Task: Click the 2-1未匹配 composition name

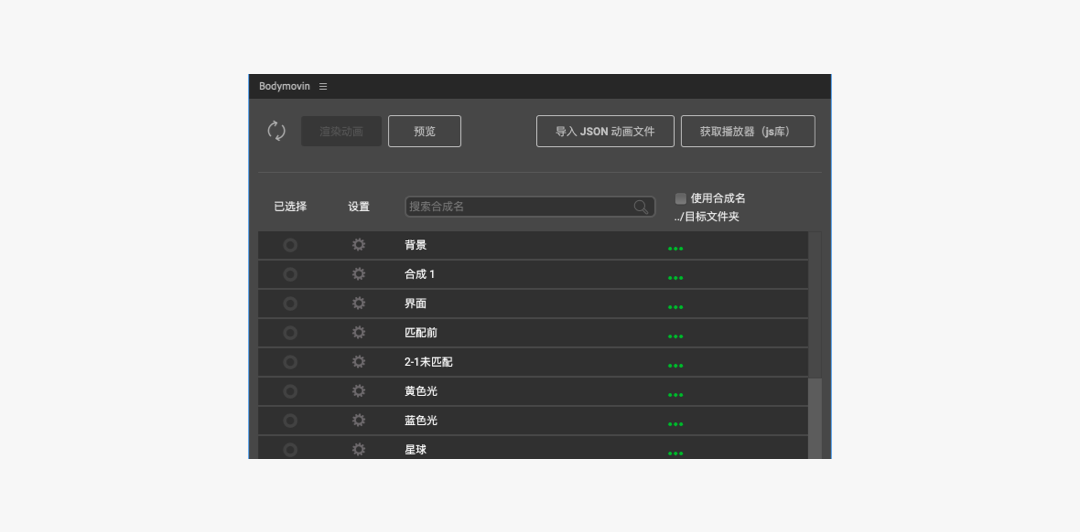Action: 428,362
